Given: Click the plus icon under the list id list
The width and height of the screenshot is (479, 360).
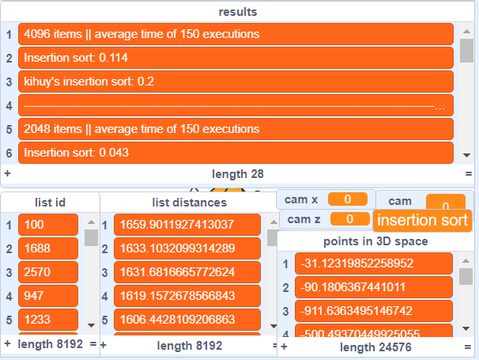Looking at the screenshot, I should tap(7, 344).
